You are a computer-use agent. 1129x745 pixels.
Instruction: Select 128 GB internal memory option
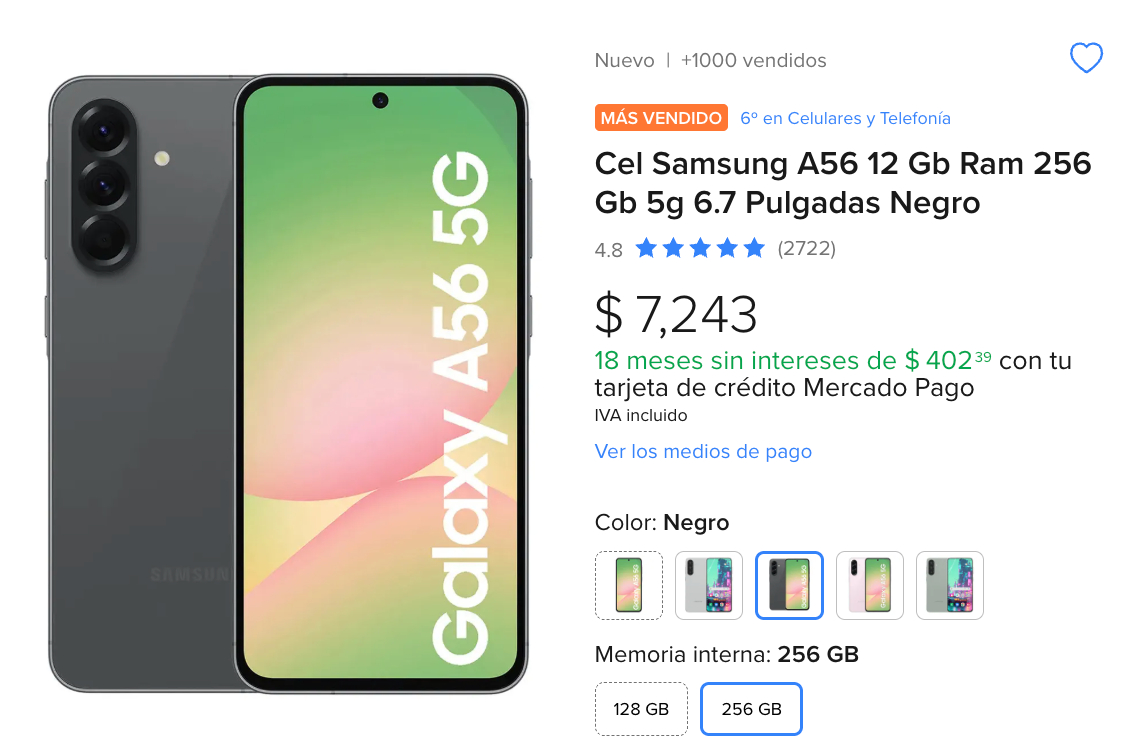click(x=642, y=709)
